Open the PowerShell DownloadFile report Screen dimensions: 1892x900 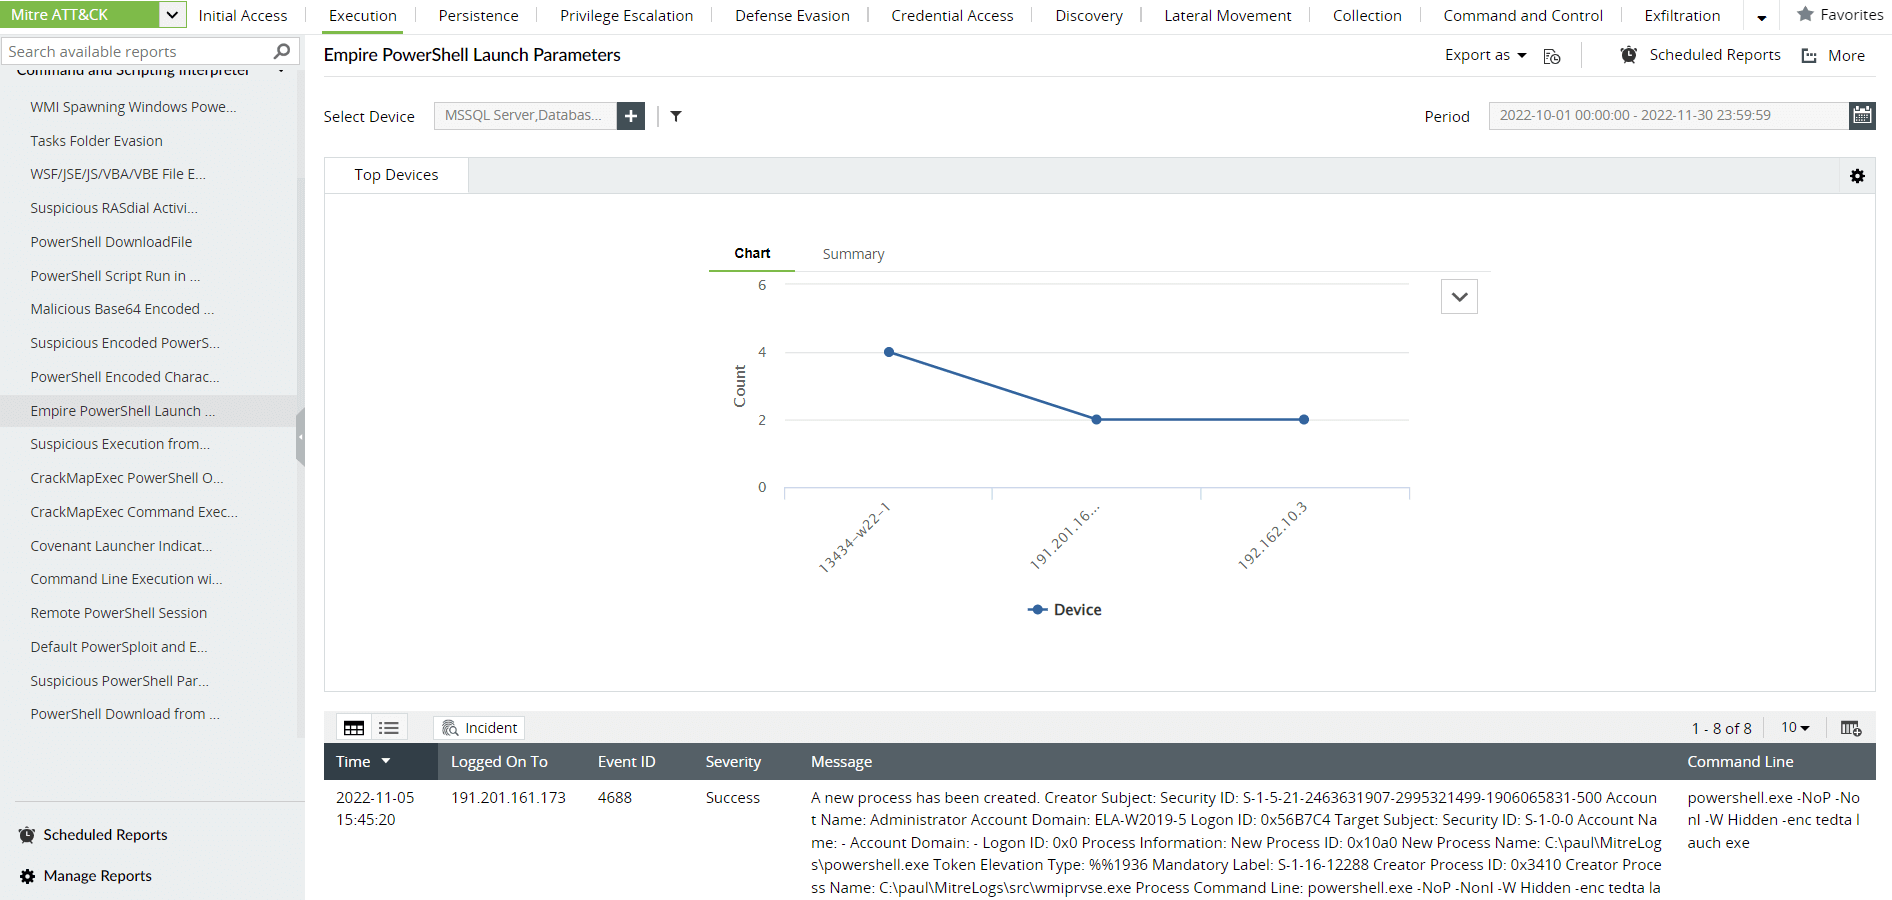(111, 242)
